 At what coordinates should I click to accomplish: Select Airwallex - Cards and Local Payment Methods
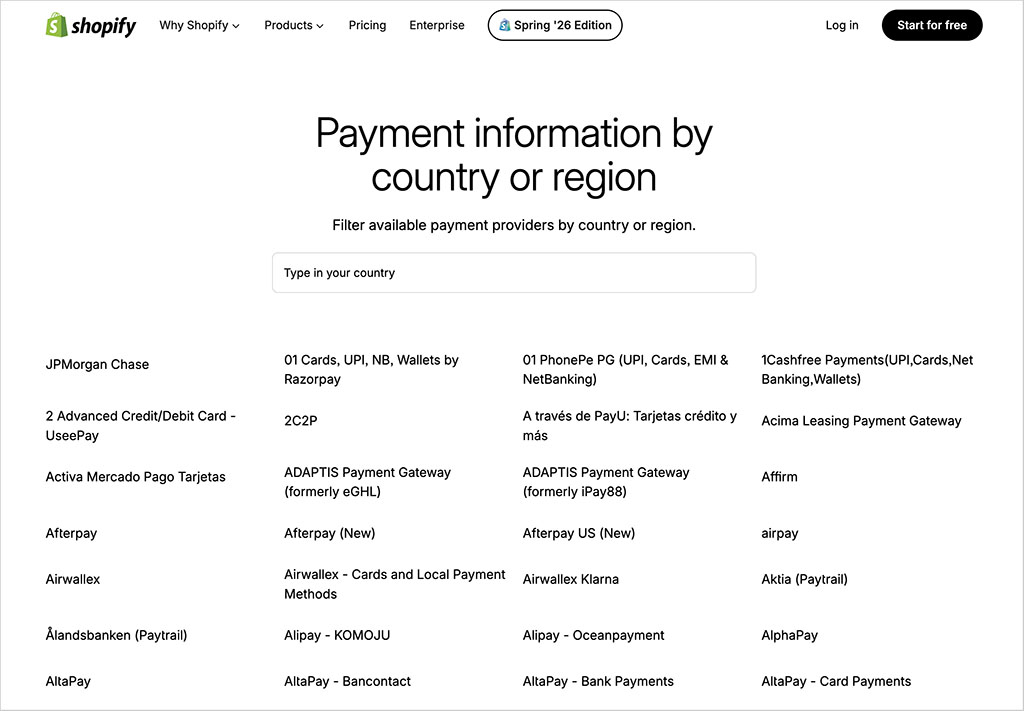(394, 584)
